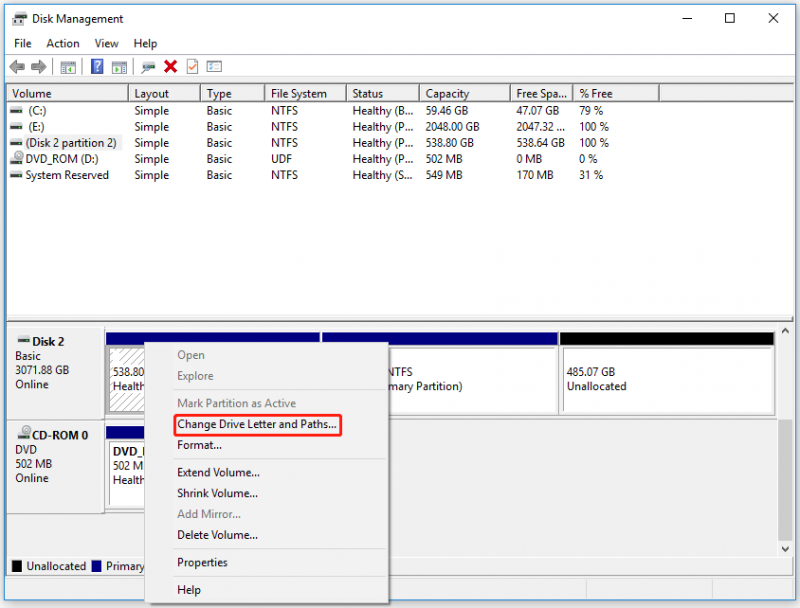Screen dimensions: 800x608
Task: Click the Forward arrow toolbar icon
Action: [x=39, y=66]
